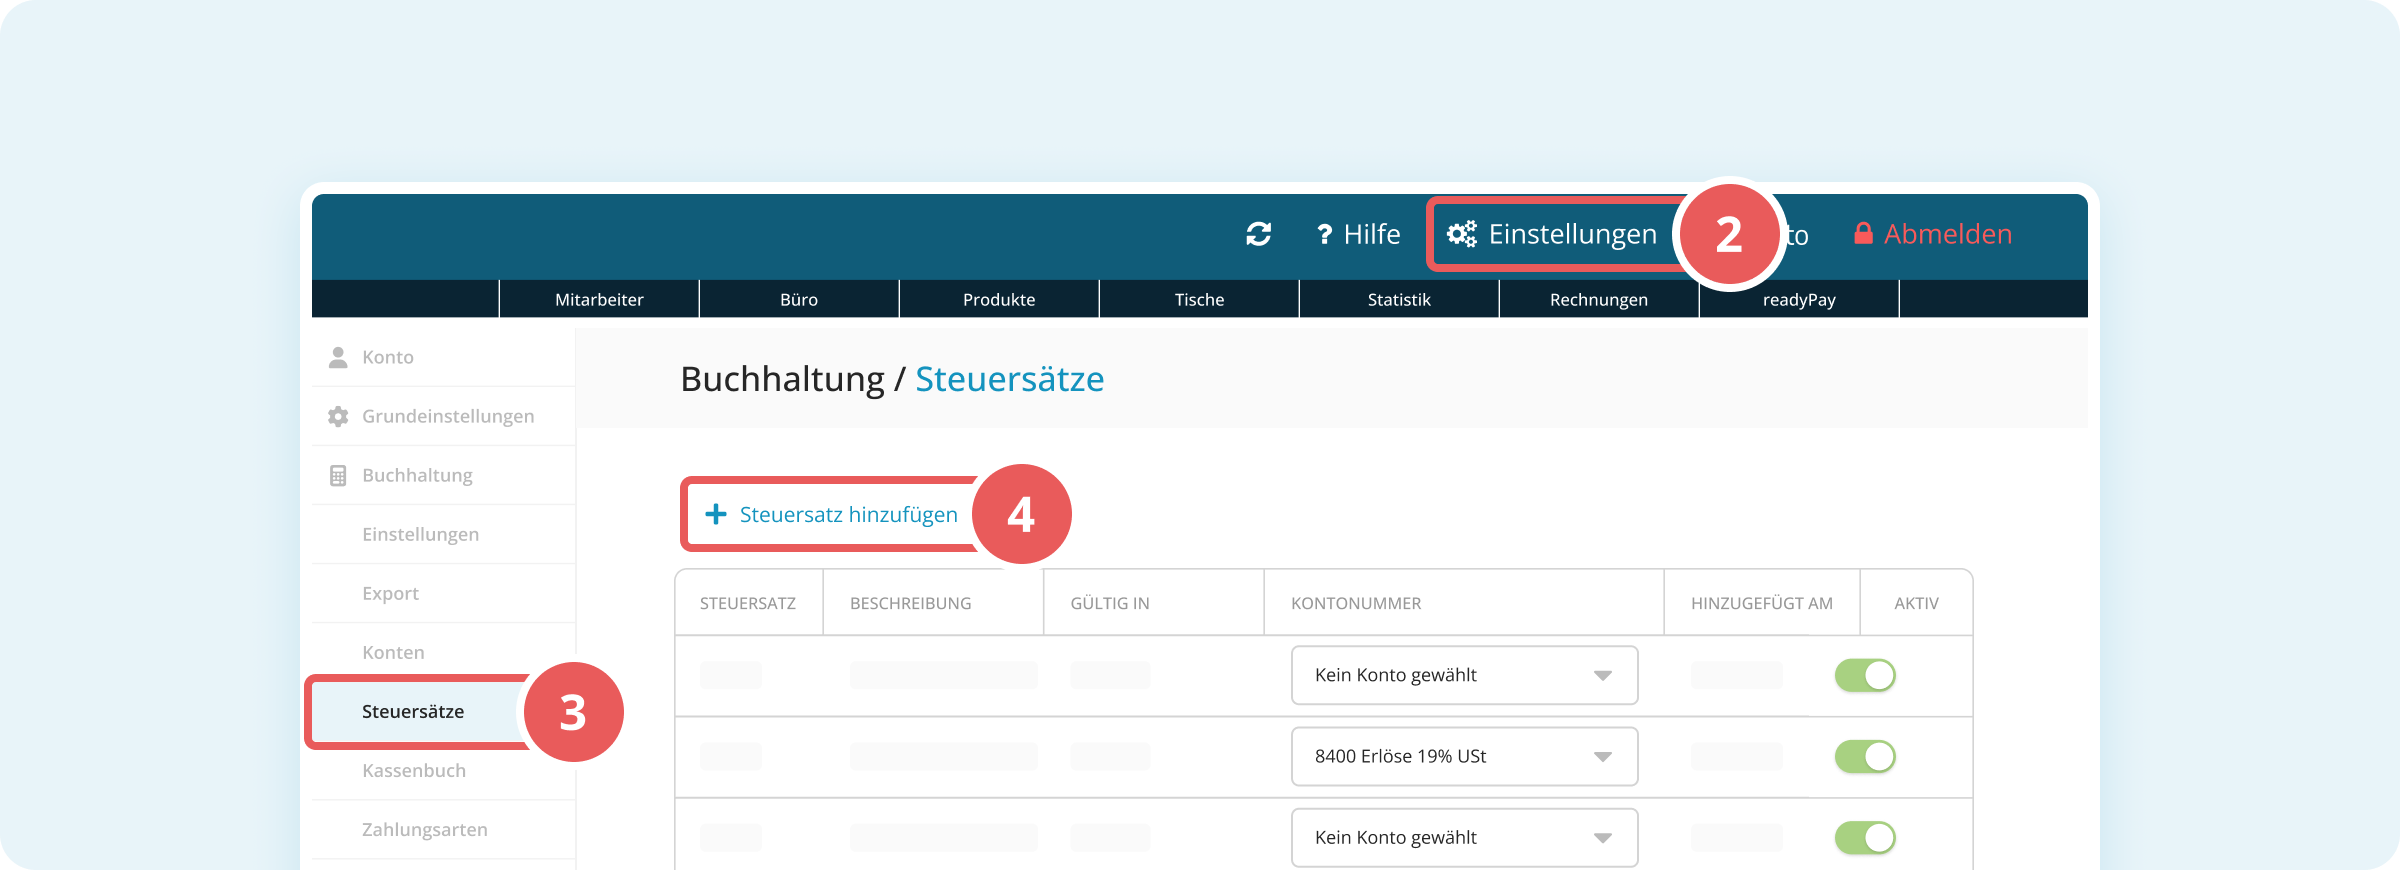
Task: Open third row Kein Konto gewählt dropdown
Action: (x=1464, y=837)
